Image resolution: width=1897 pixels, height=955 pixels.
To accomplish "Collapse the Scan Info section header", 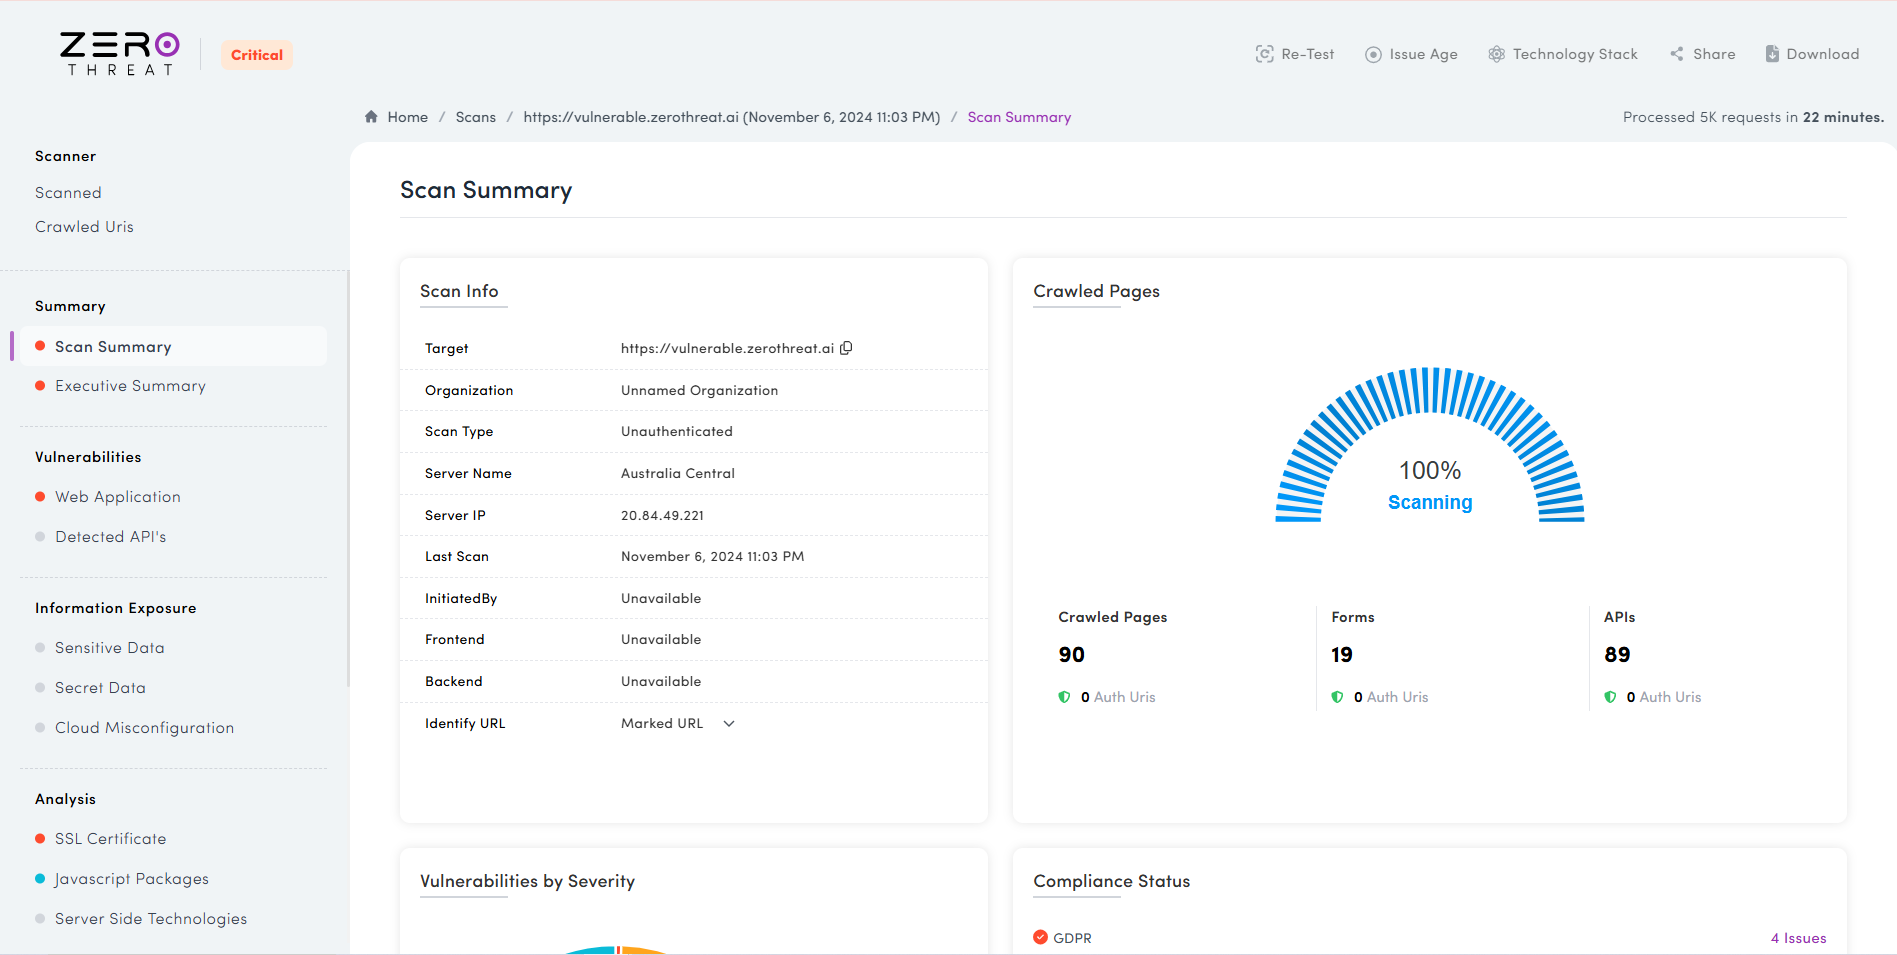I will pos(459,291).
